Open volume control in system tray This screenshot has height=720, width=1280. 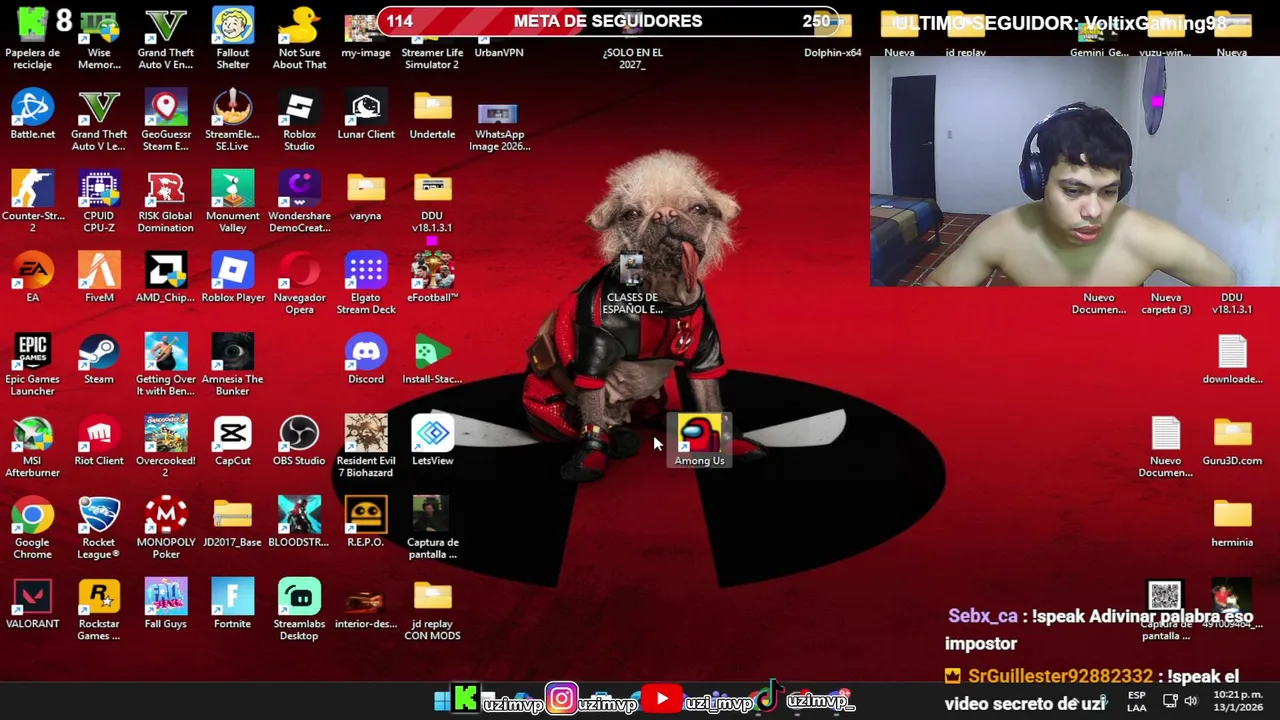(1190, 701)
